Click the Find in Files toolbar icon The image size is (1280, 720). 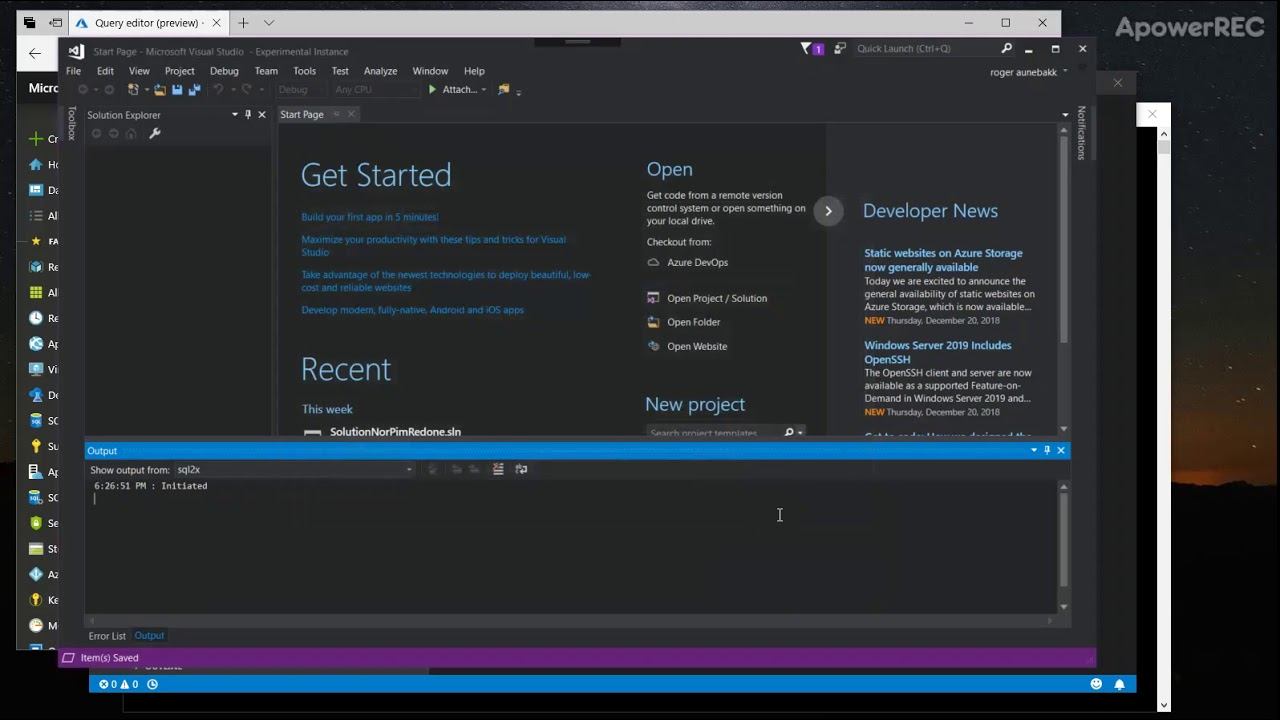click(x=504, y=89)
